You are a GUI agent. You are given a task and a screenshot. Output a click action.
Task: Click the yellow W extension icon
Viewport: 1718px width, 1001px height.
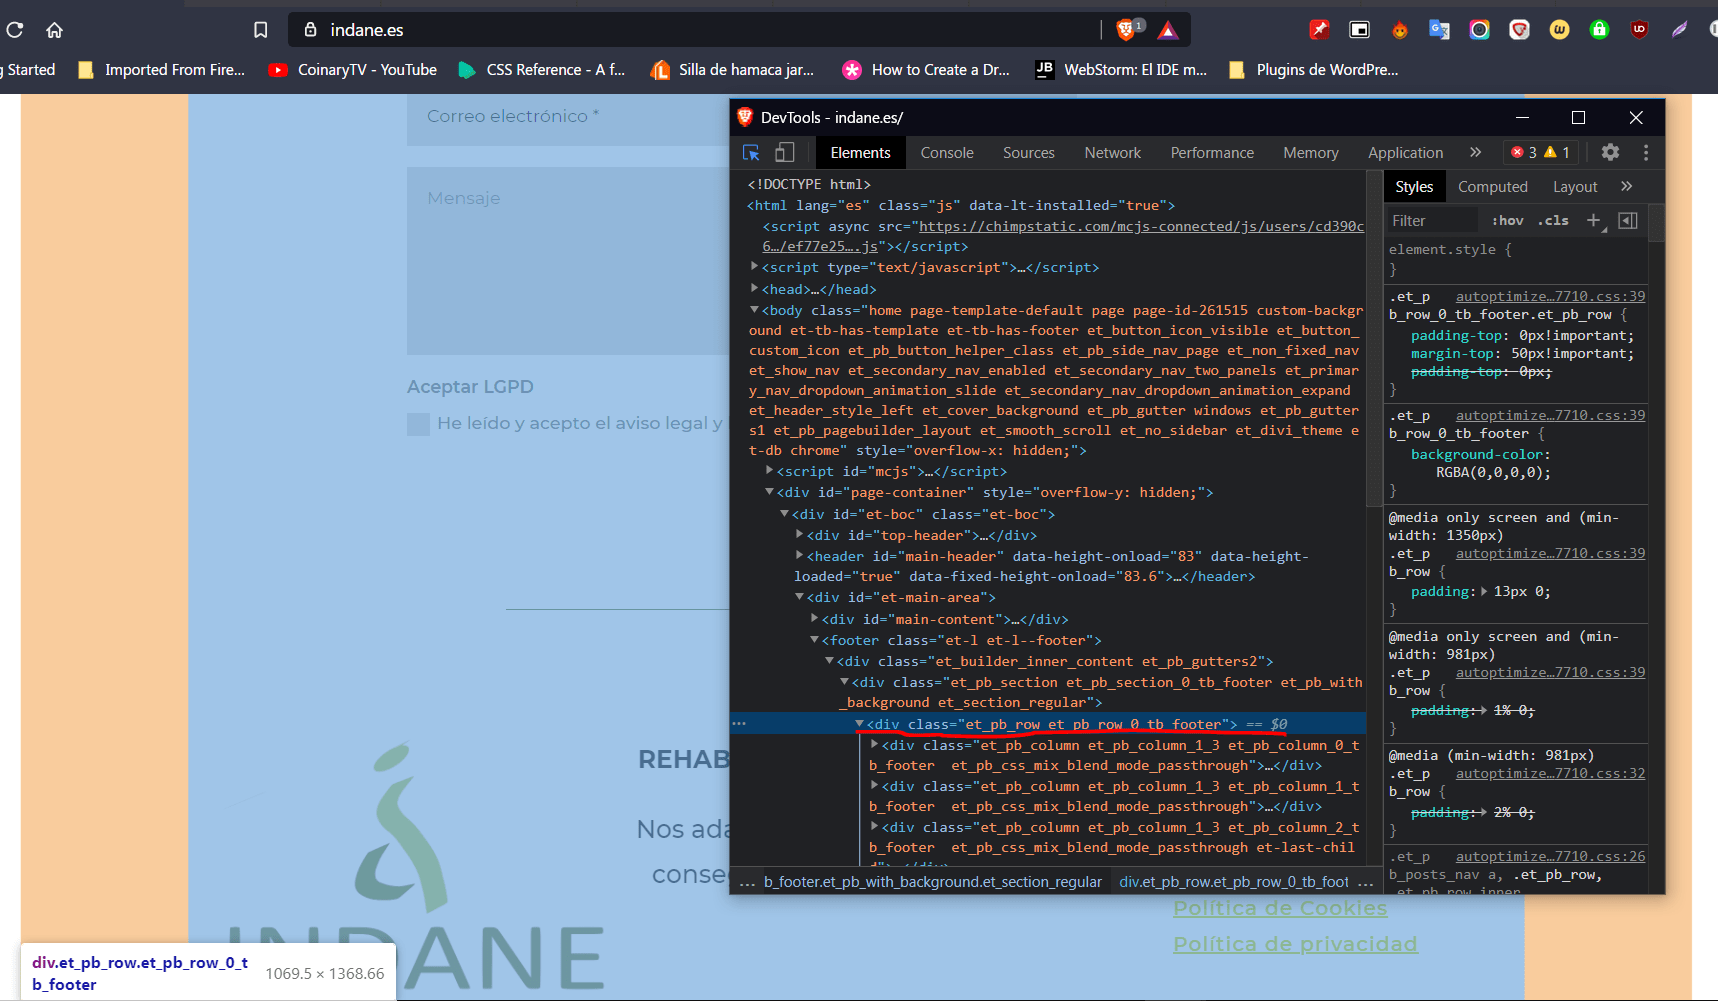1559,30
